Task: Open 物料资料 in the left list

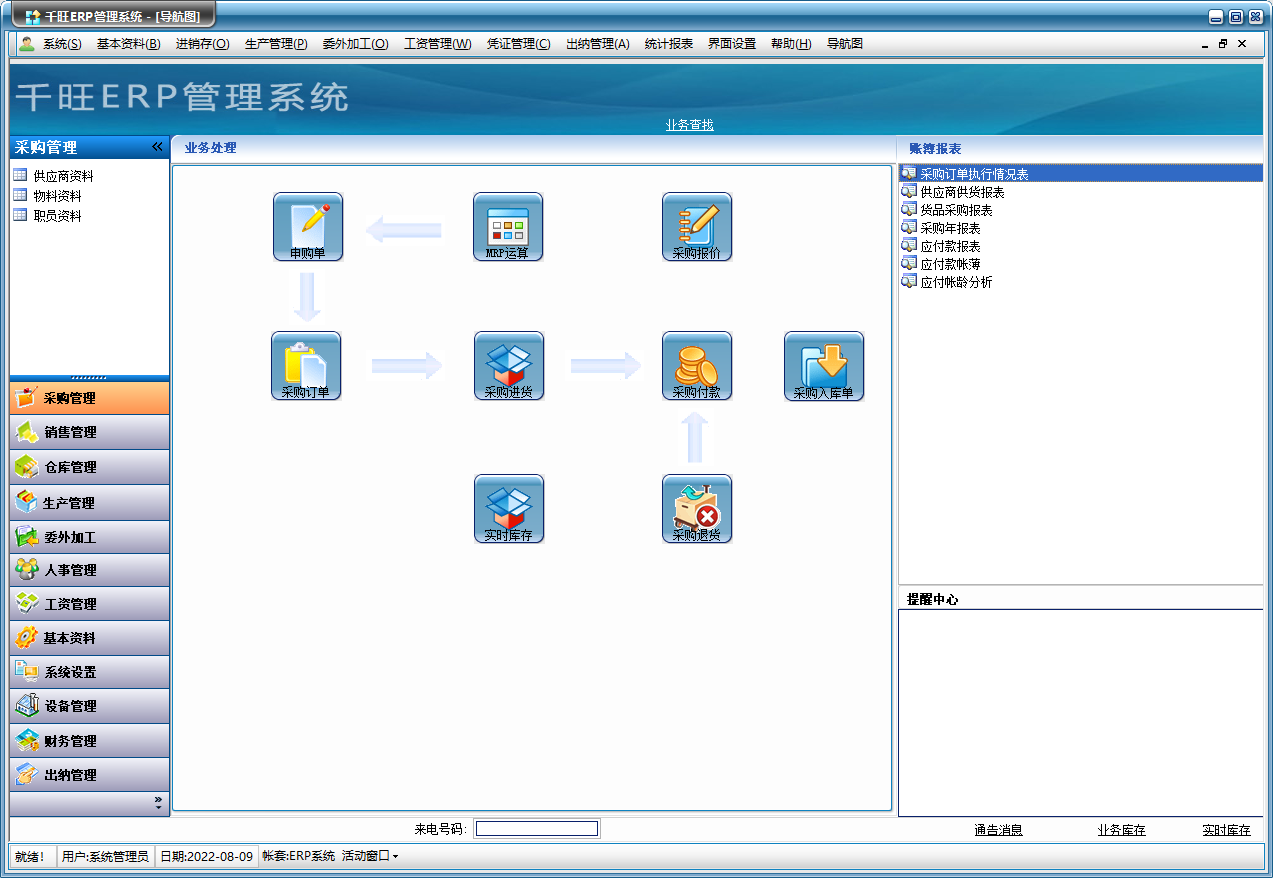Action: [58, 196]
